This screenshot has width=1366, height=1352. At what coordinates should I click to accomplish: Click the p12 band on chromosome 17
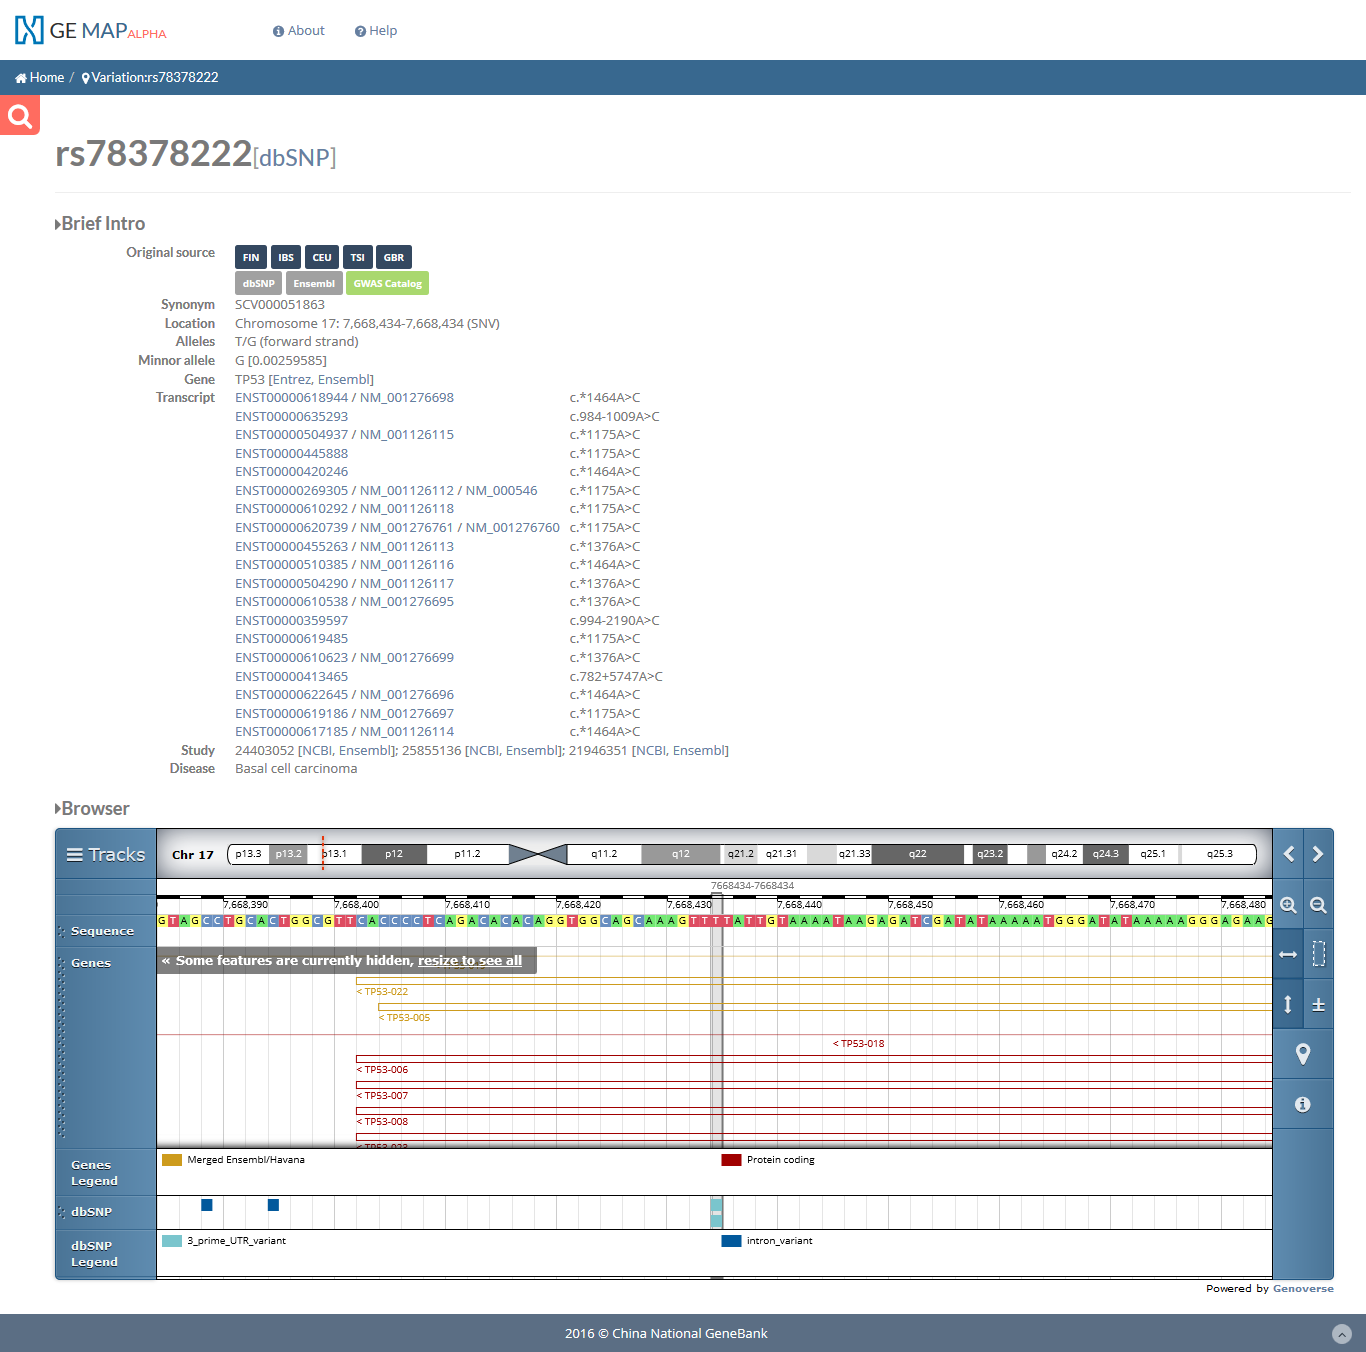(394, 854)
